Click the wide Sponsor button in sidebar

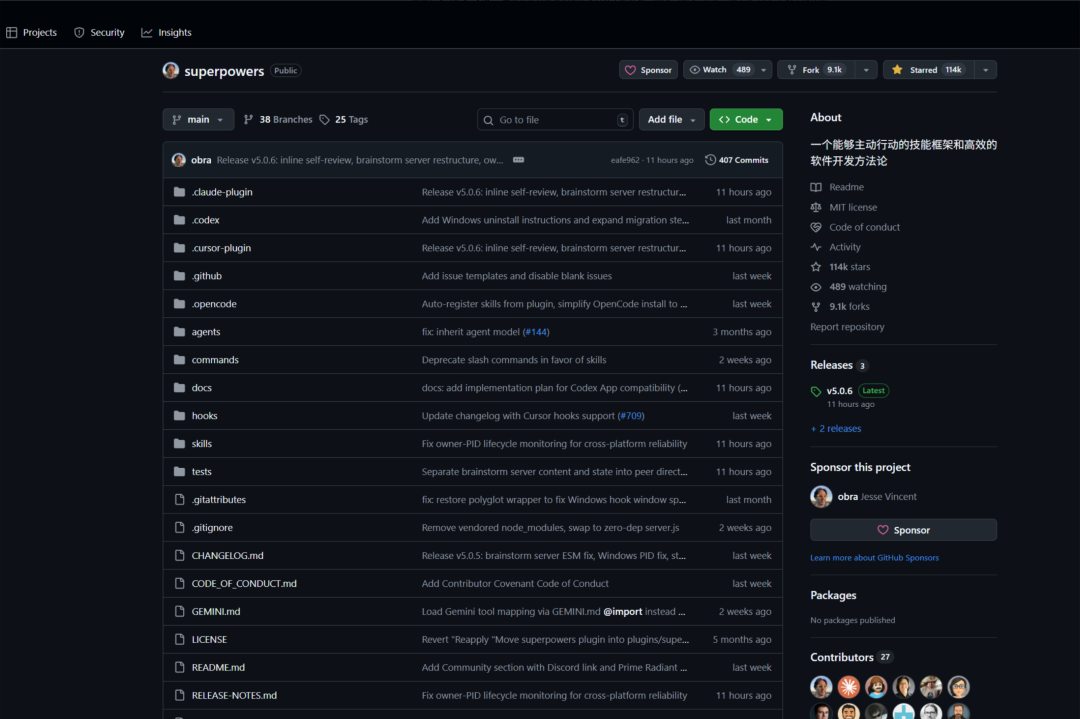pos(903,530)
